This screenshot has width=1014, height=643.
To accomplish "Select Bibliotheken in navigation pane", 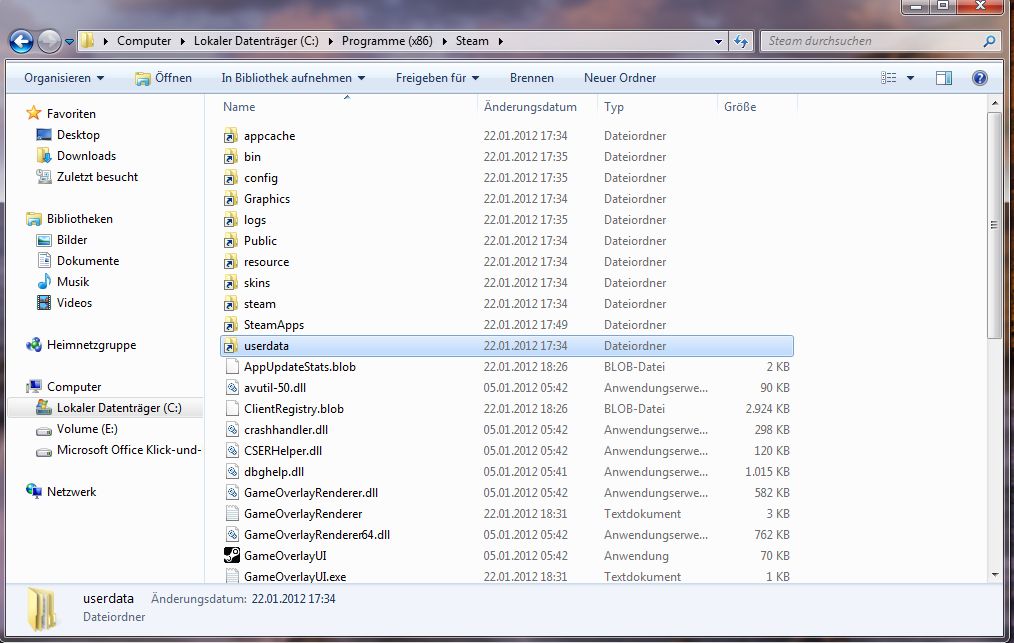I will (80, 219).
